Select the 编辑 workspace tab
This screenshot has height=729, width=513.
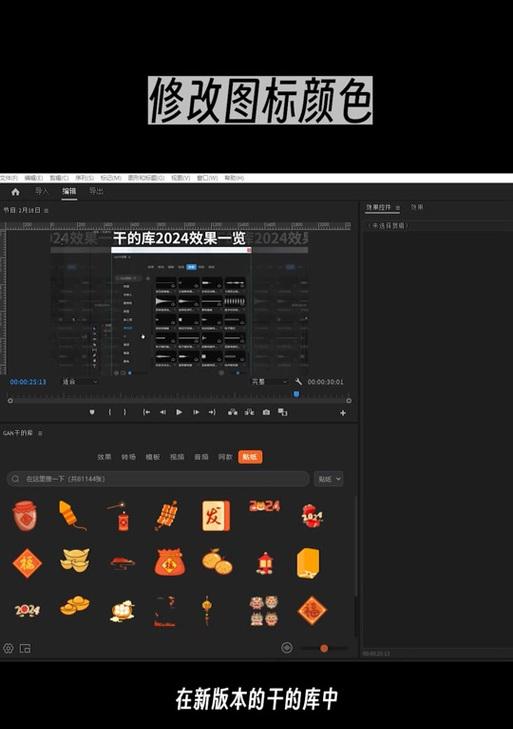pyautogui.click(x=69, y=191)
